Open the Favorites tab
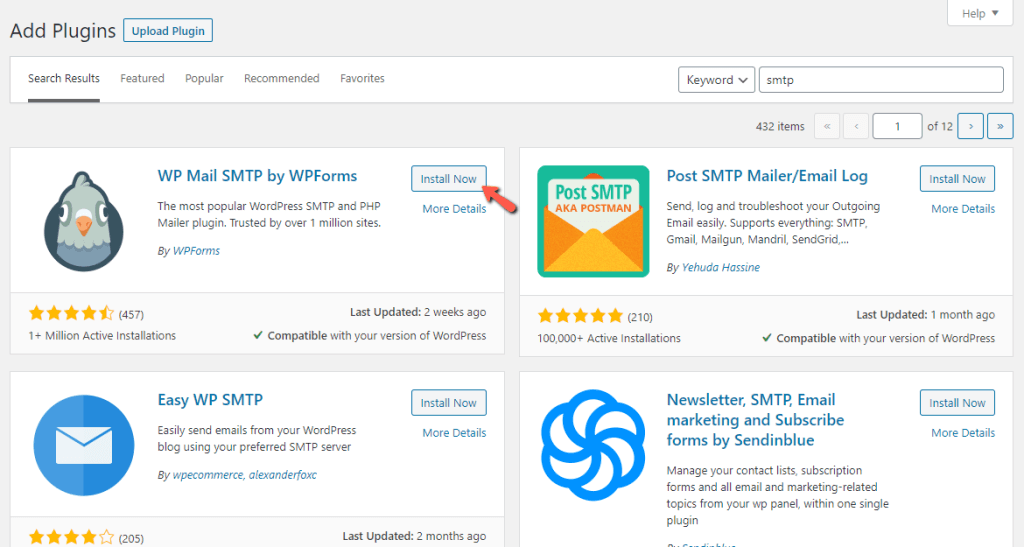Viewport: 1024px width, 547px height. [x=362, y=78]
